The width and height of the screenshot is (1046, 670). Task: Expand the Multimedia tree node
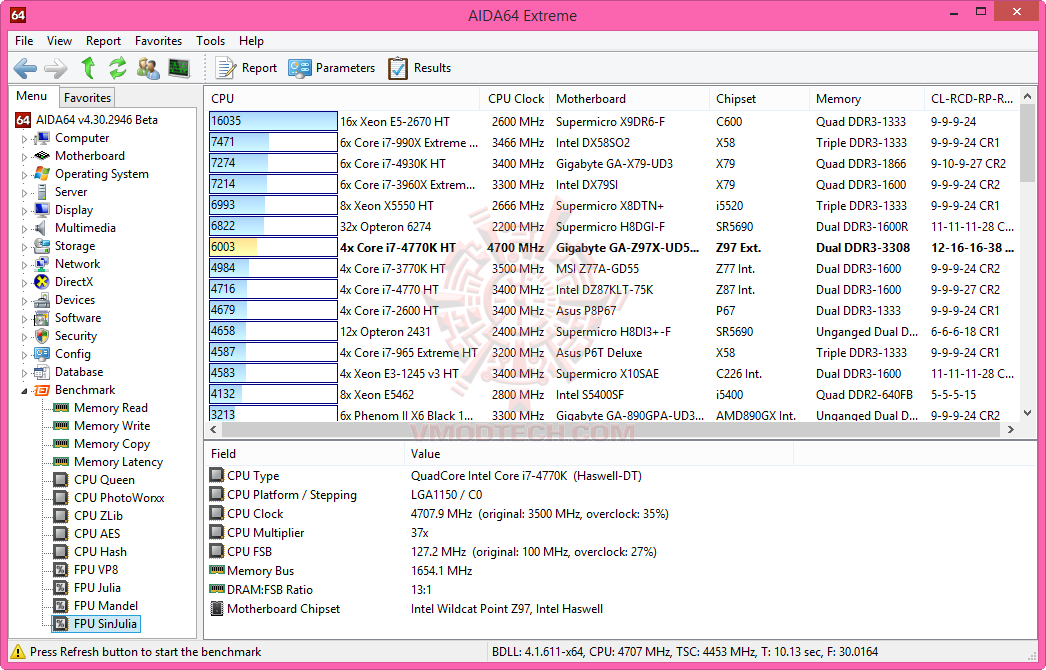[25, 229]
